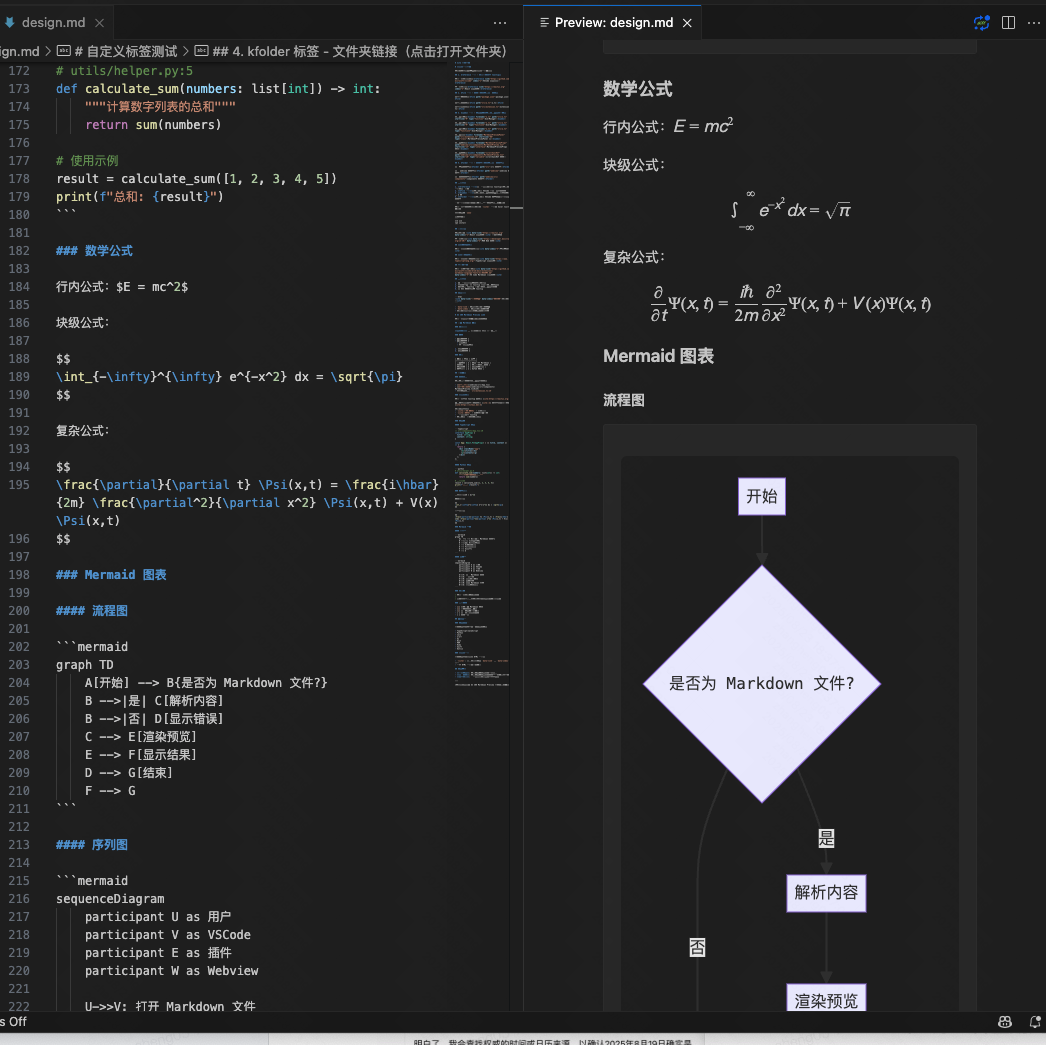The width and height of the screenshot is (1046, 1045).
Task: Click the rendered Schrödinger equation in preview
Action: [x=791, y=303]
